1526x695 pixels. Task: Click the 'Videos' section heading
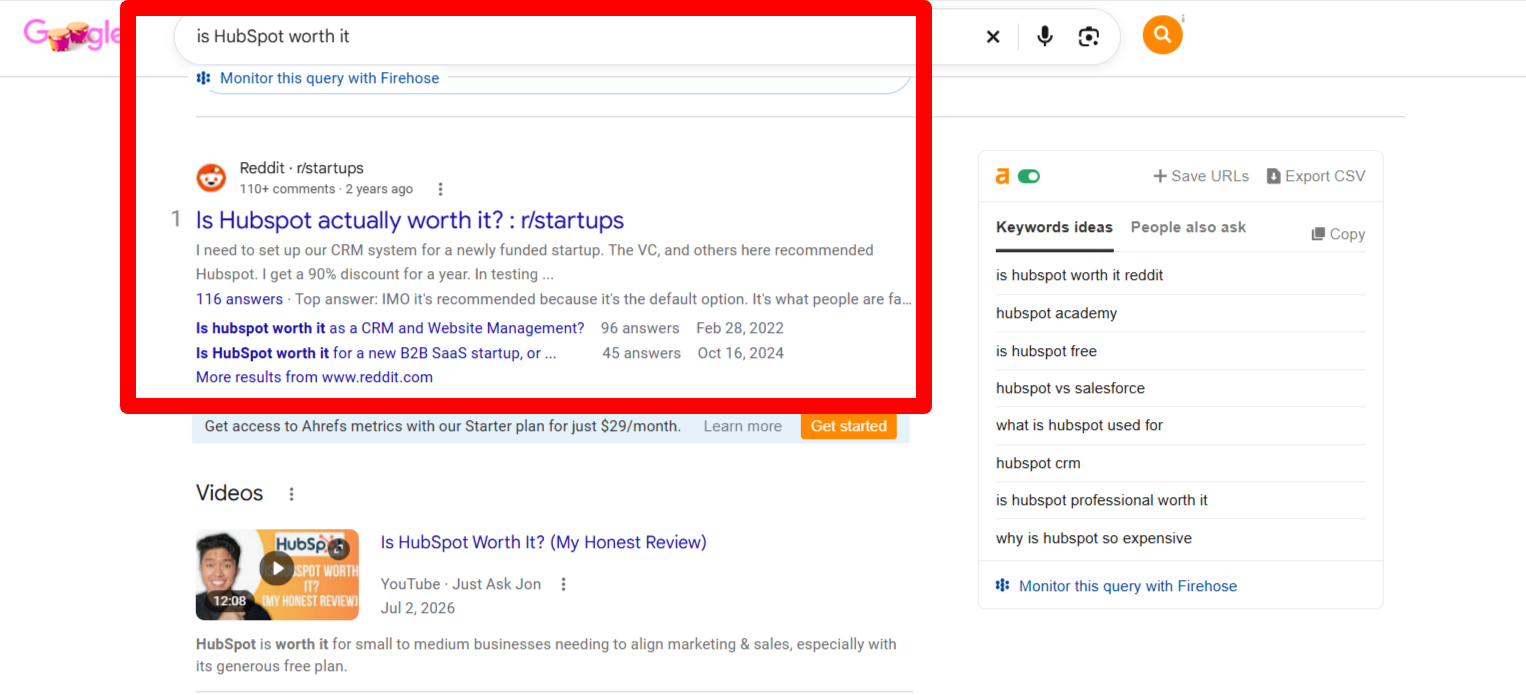(230, 493)
